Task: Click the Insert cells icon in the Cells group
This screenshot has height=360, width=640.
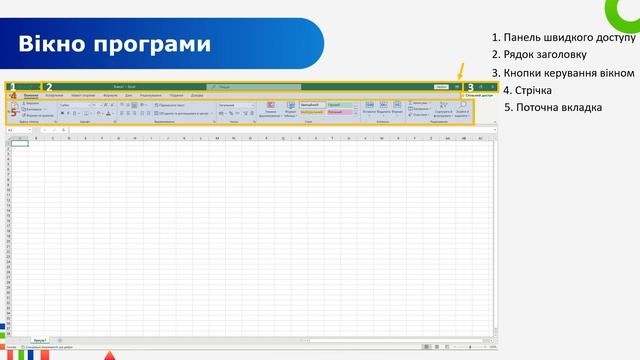Action: click(x=369, y=106)
